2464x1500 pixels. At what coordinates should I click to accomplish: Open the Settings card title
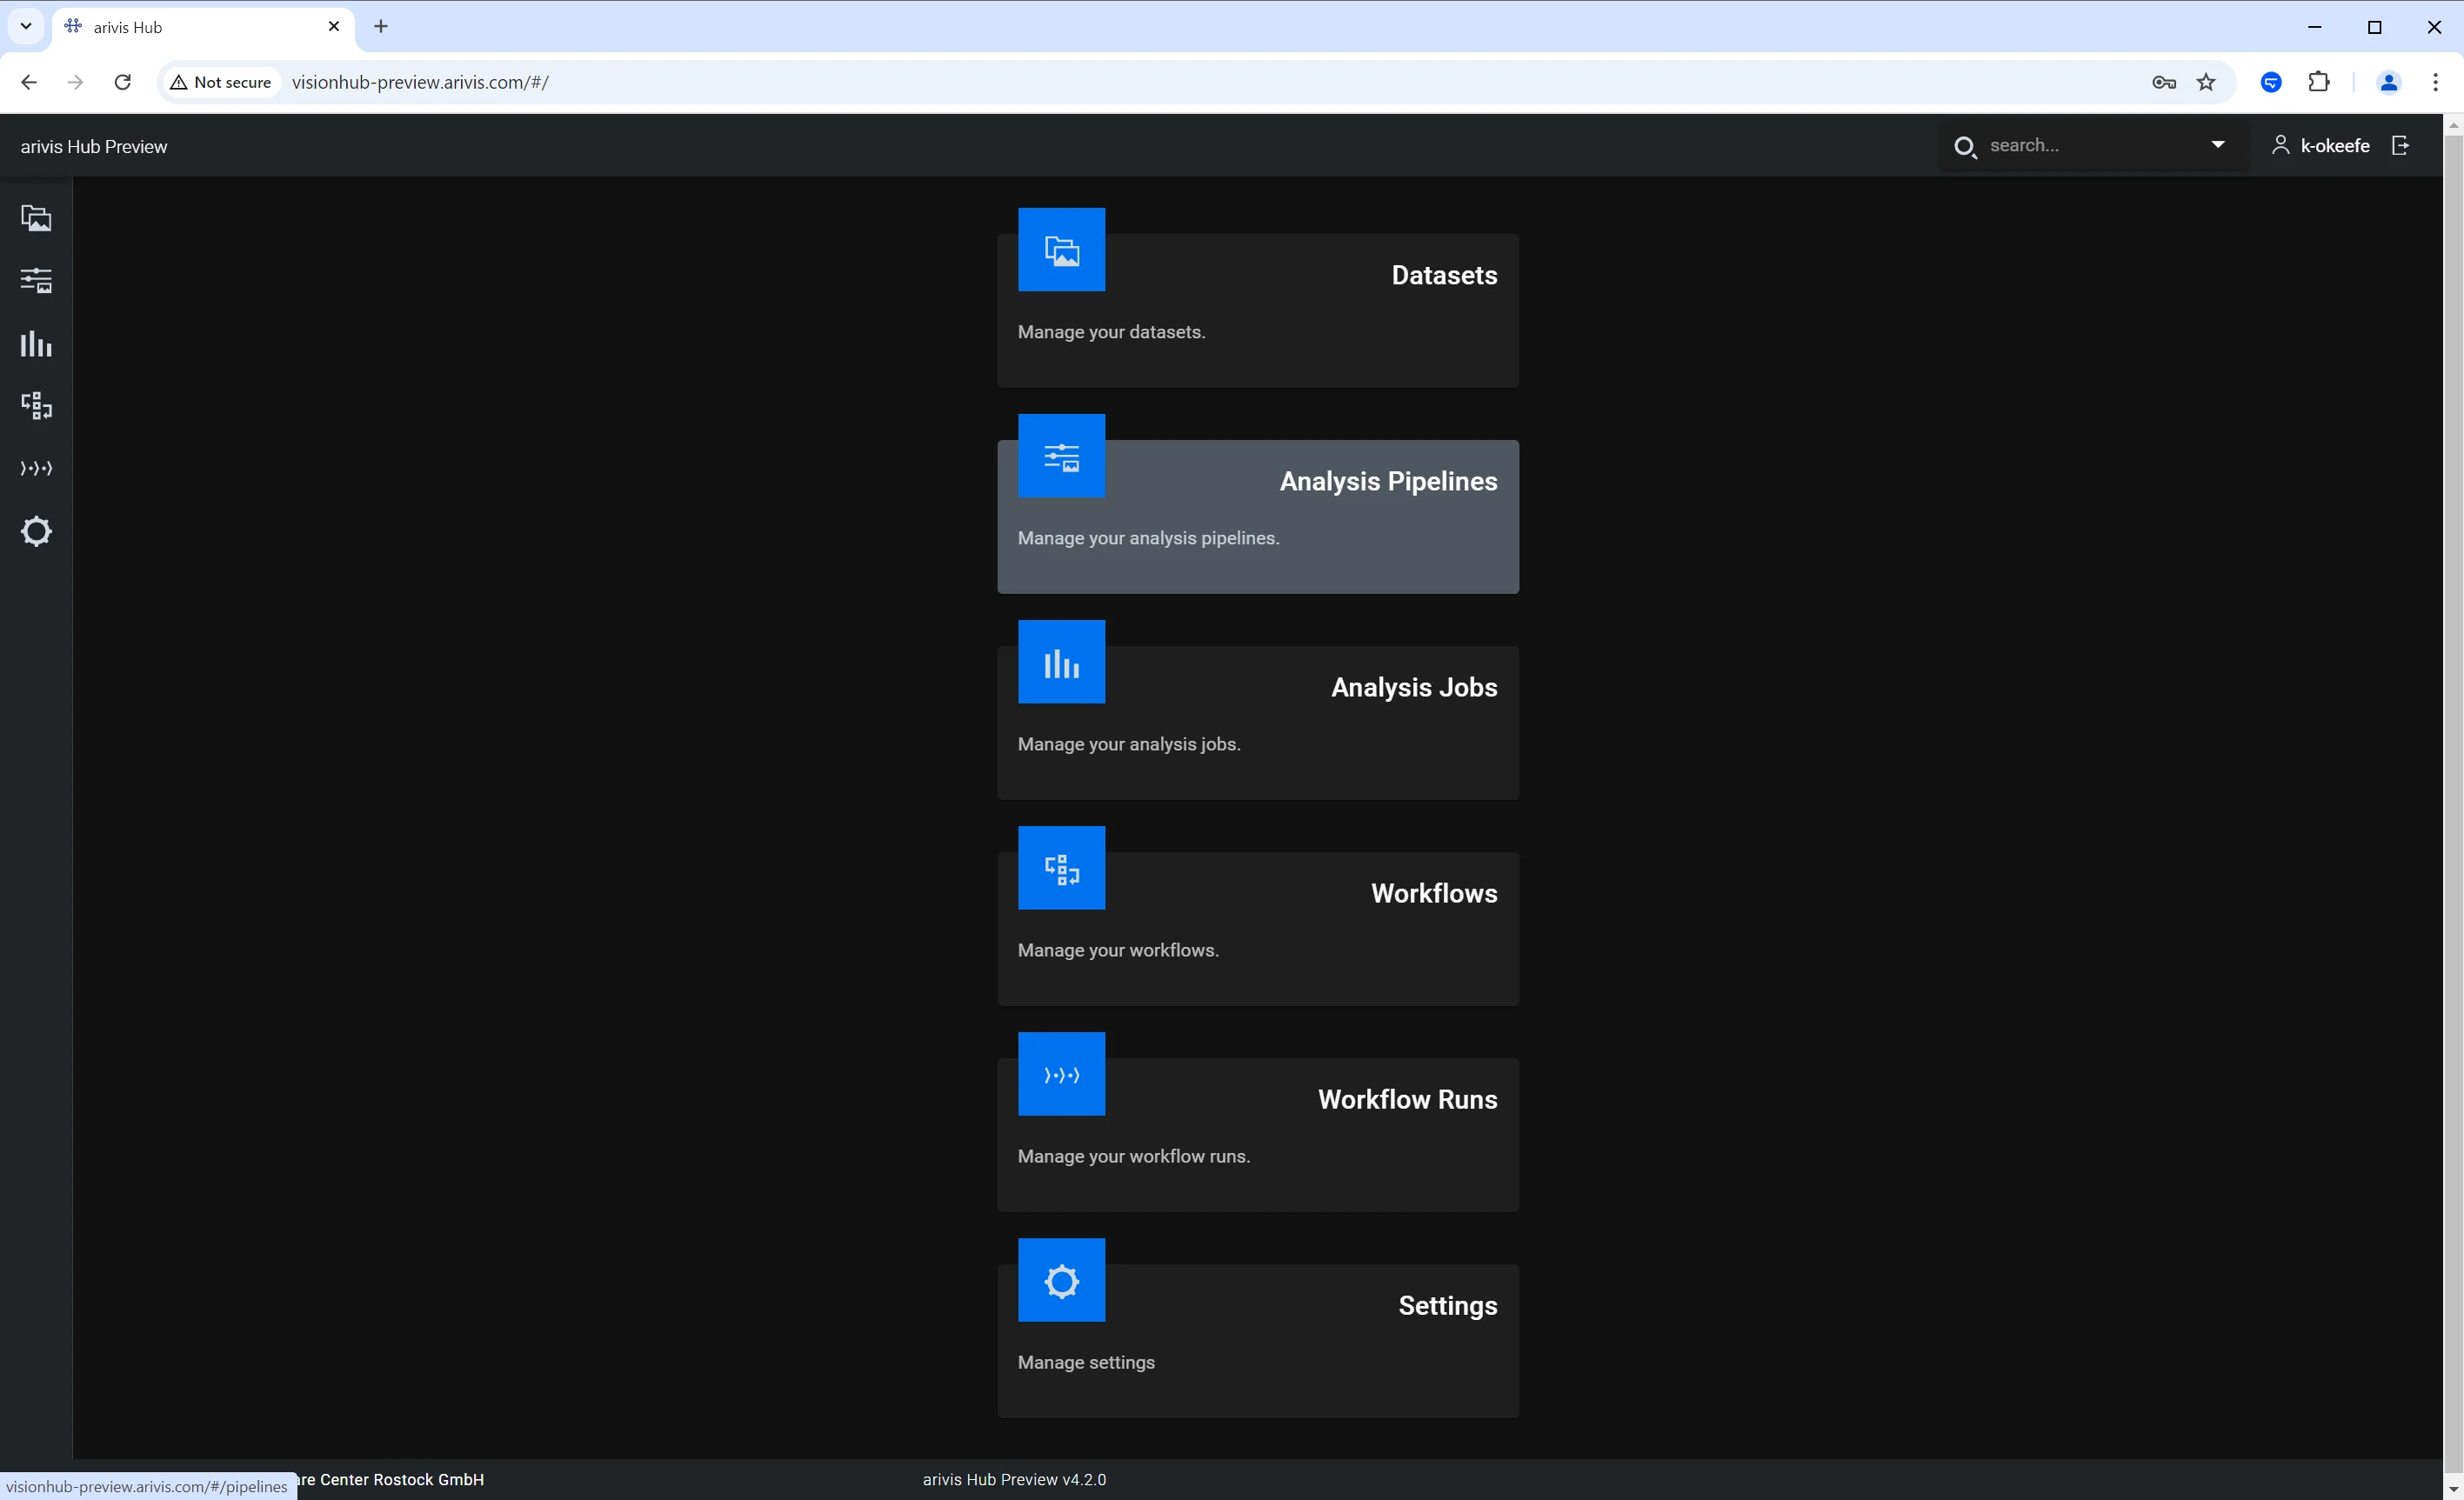[x=1447, y=1305]
